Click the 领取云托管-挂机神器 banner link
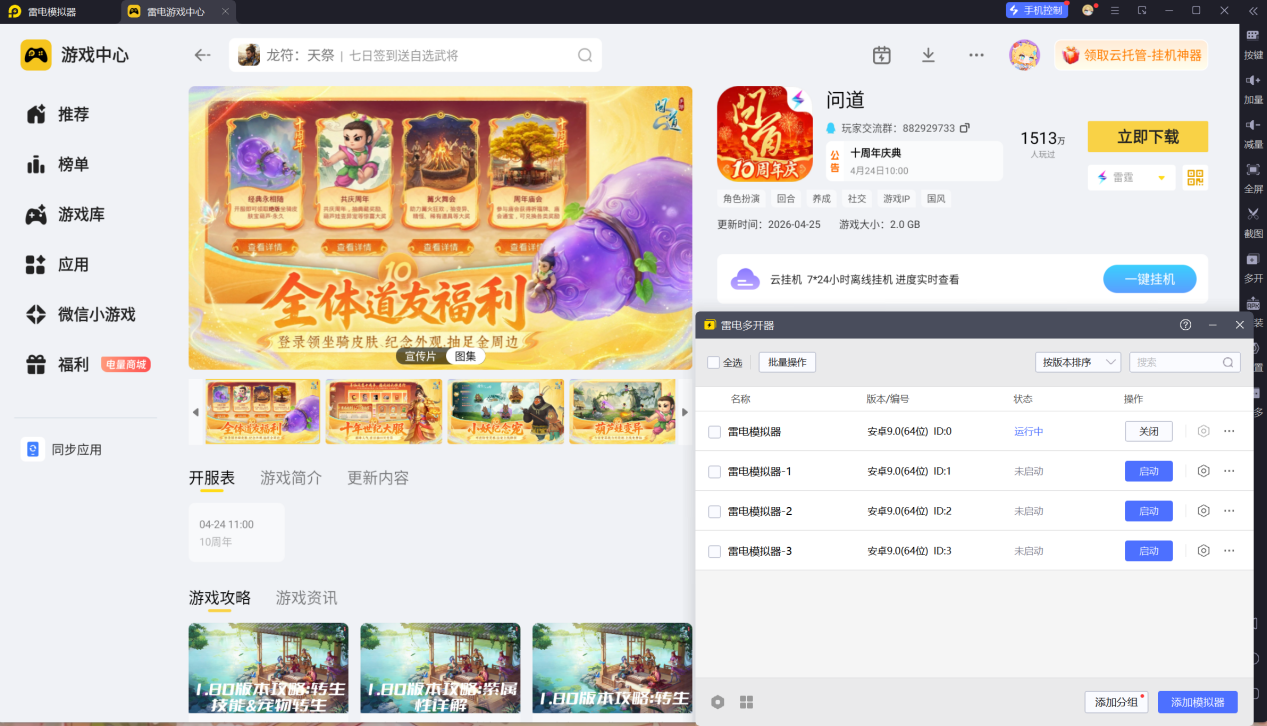This screenshot has width=1267, height=726. point(1131,55)
